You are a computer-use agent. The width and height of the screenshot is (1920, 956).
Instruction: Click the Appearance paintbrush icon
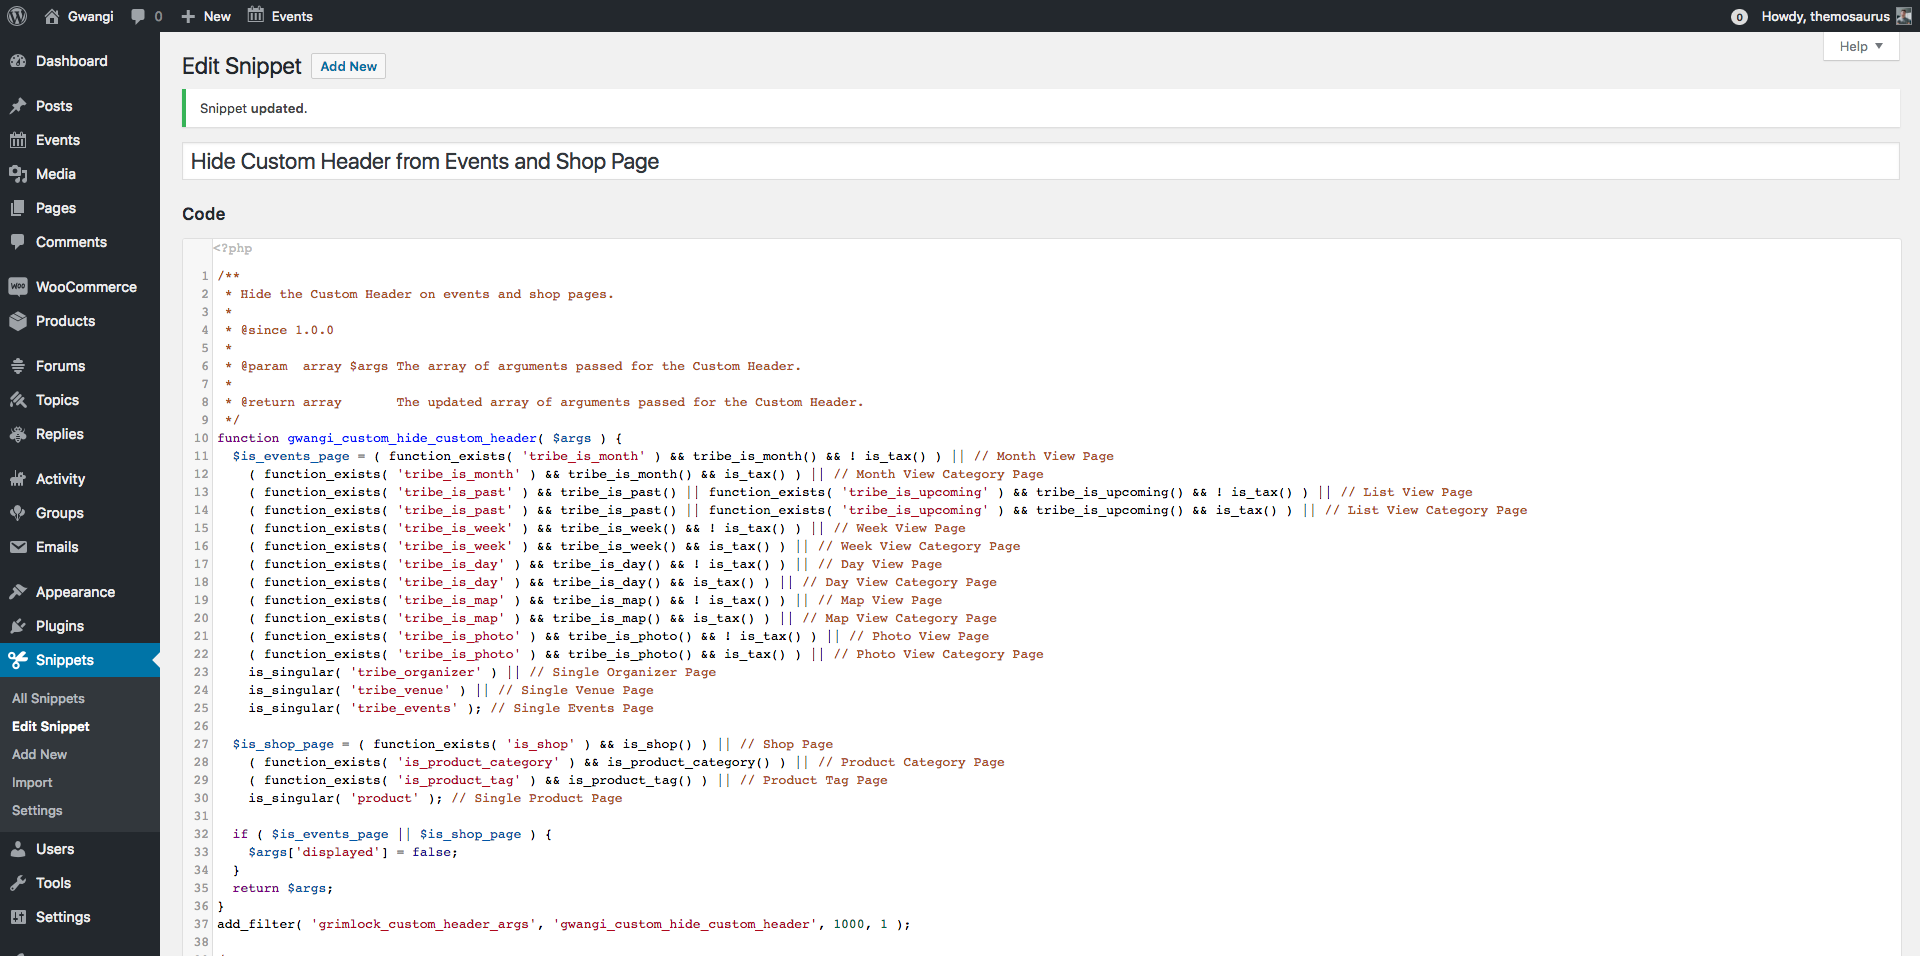(x=18, y=592)
